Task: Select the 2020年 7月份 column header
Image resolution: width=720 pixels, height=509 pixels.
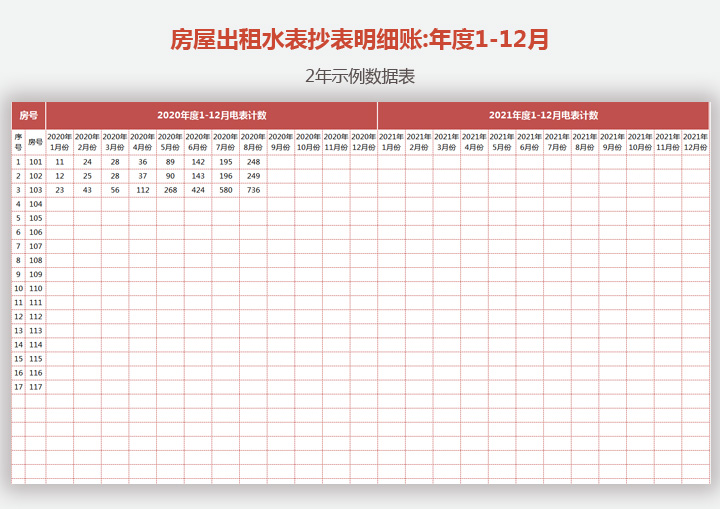Action: (x=225, y=142)
